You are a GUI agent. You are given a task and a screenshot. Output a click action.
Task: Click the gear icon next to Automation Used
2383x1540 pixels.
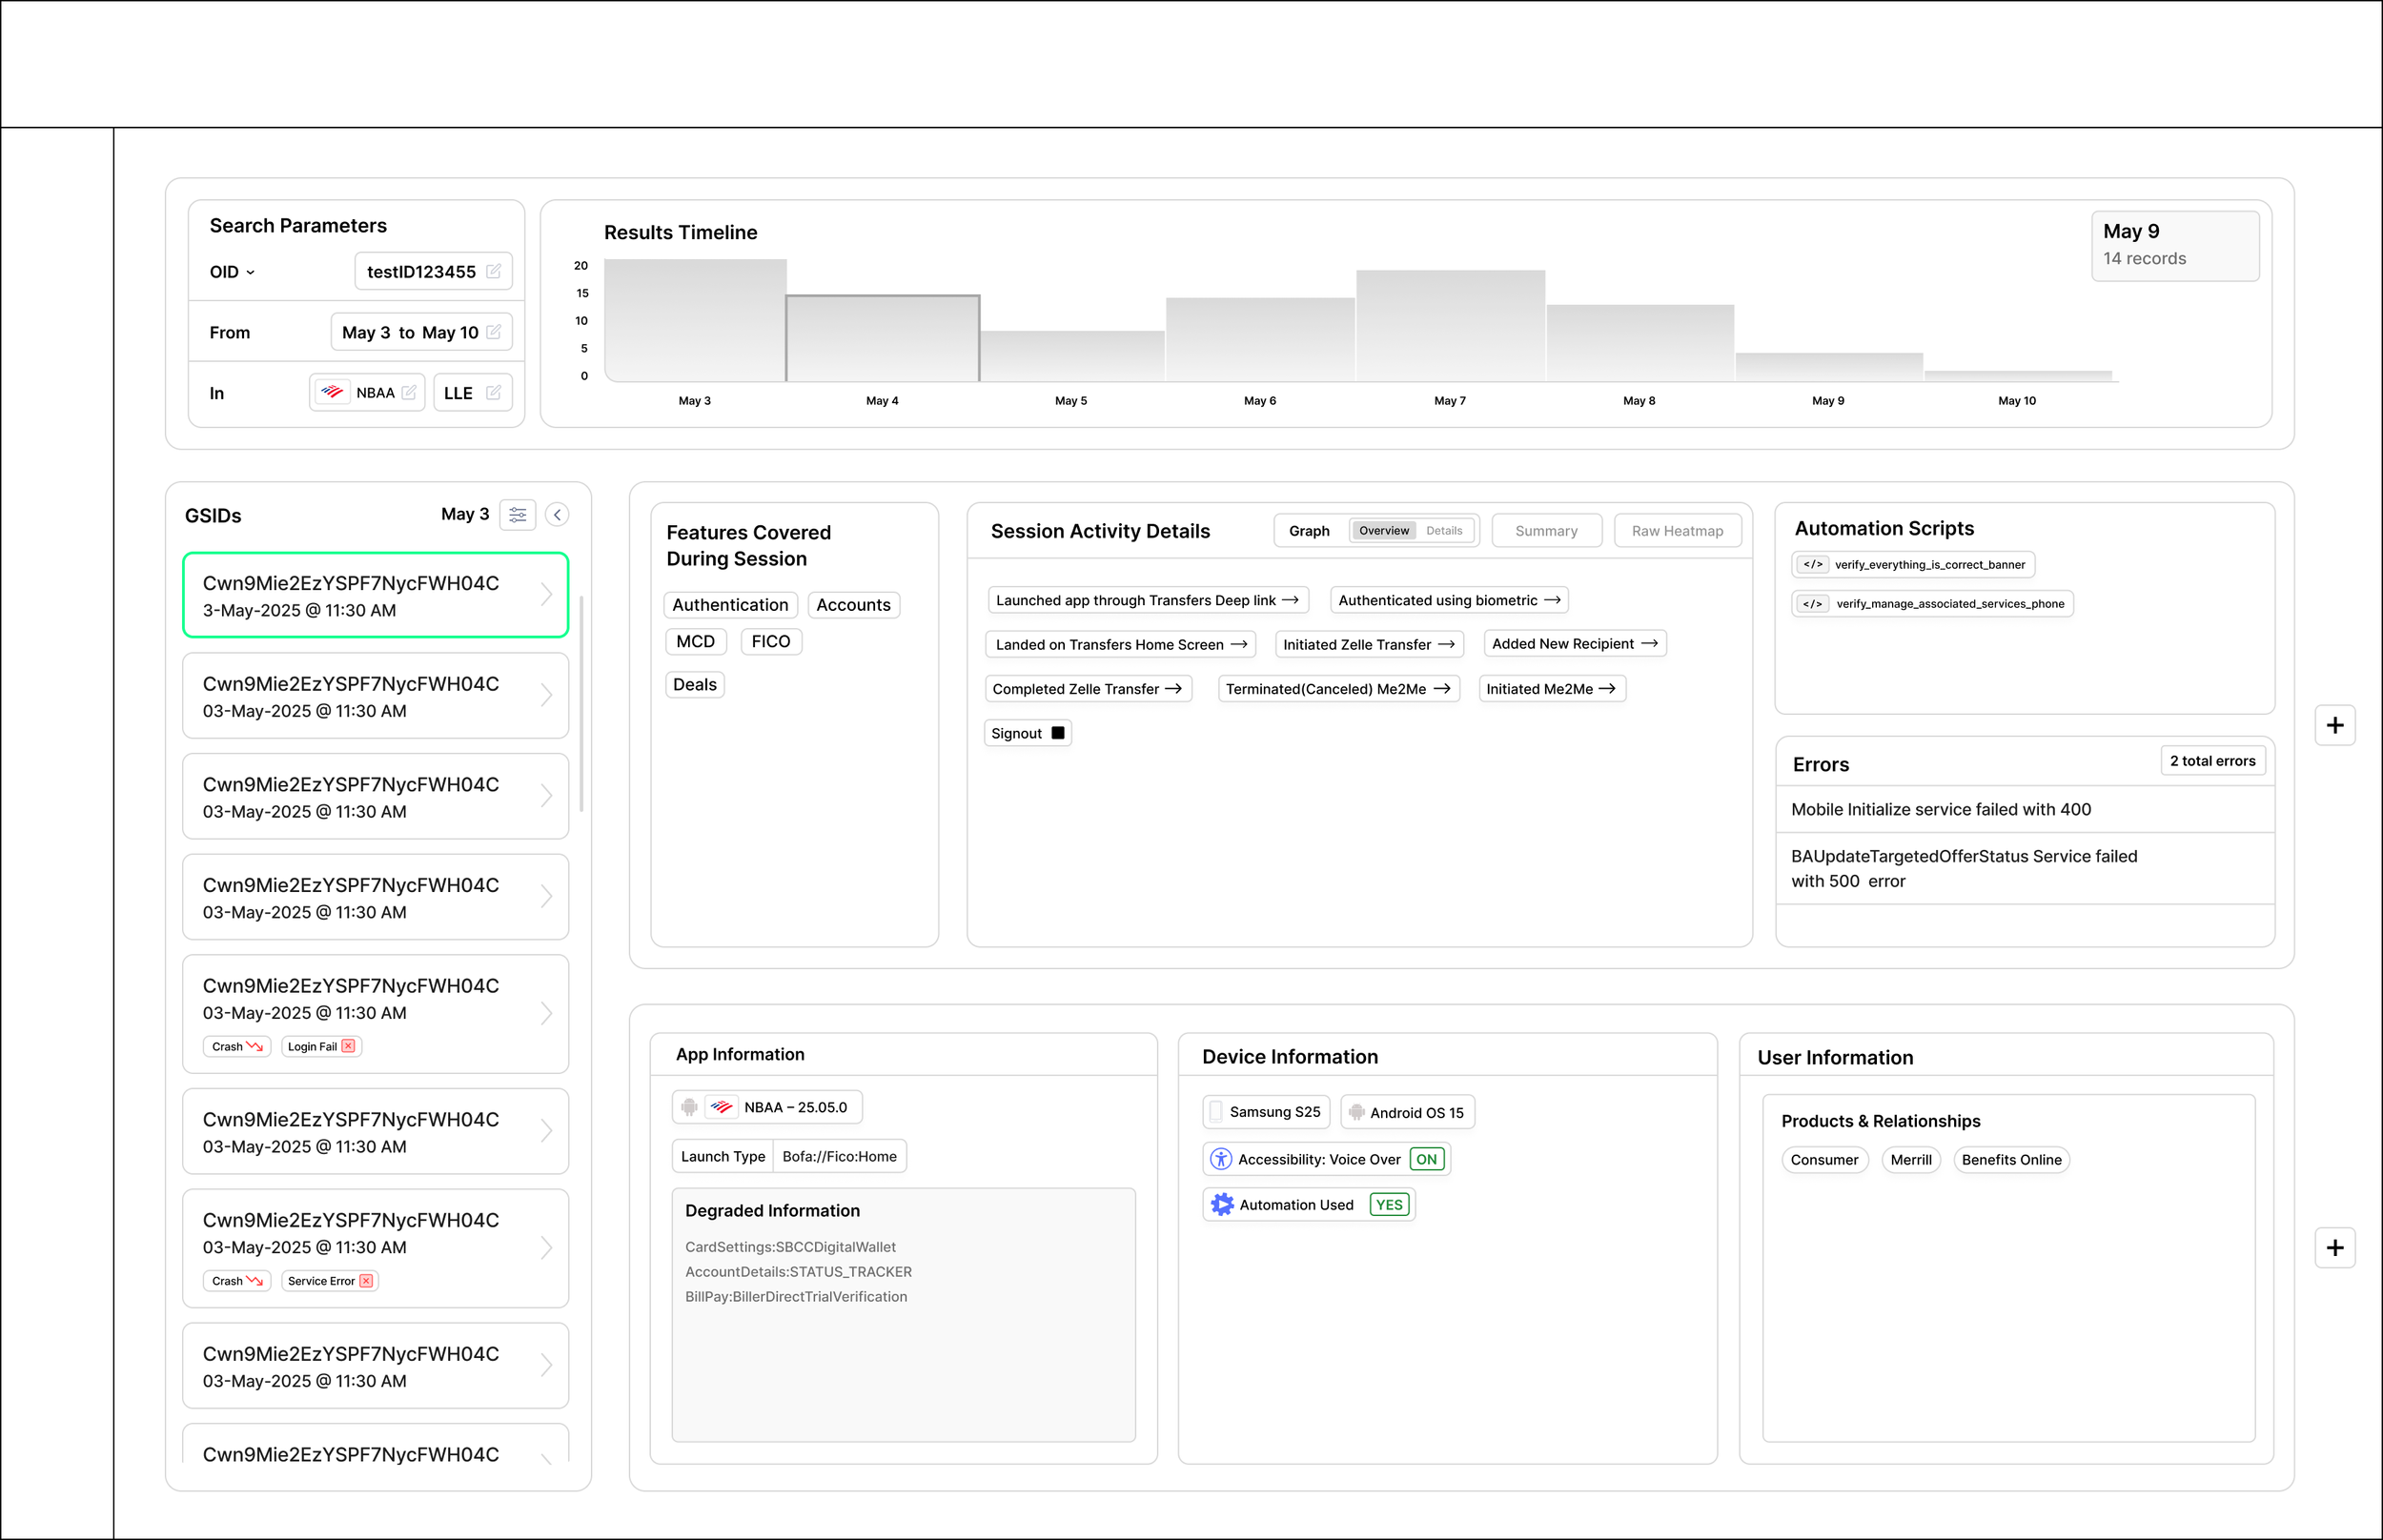[x=1221, y=1204]
